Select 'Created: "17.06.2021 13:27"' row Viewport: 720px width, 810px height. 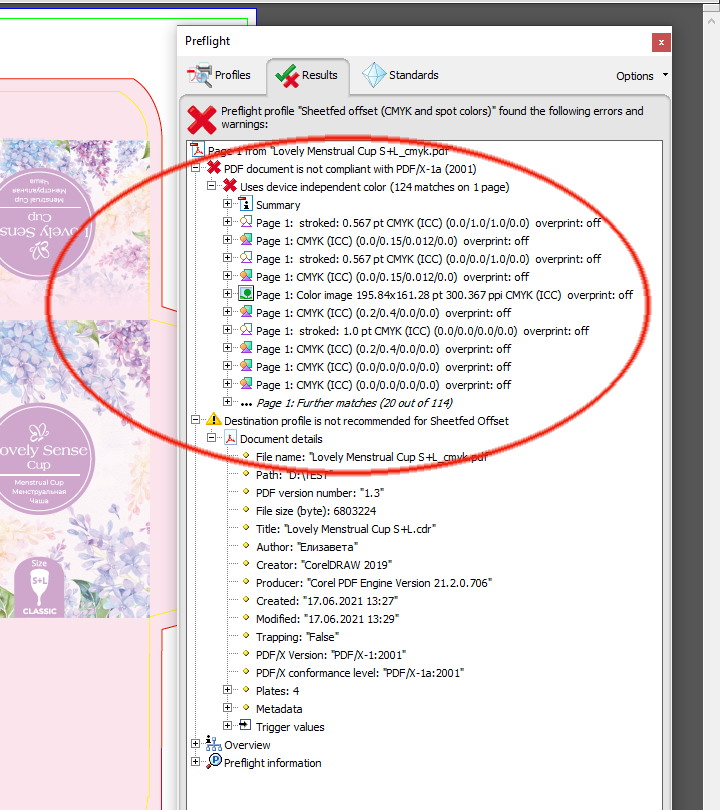(326, 601)
